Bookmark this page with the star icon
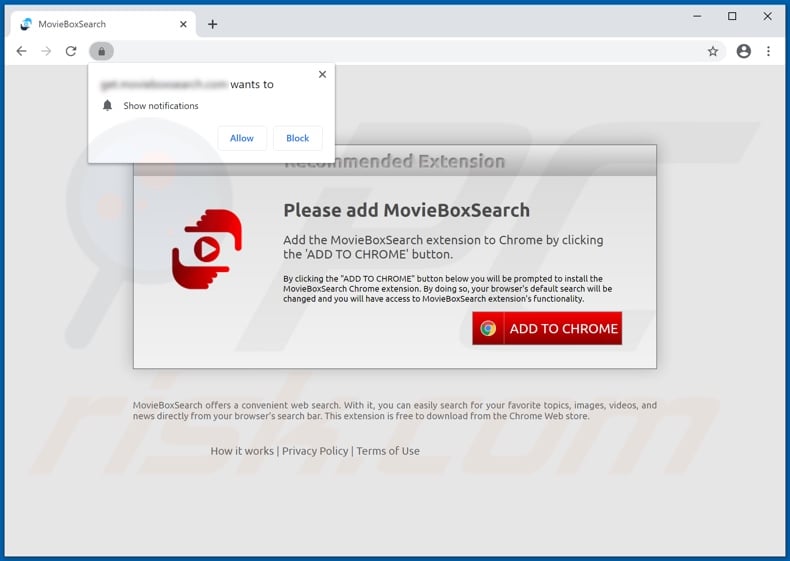 point(713,51)
